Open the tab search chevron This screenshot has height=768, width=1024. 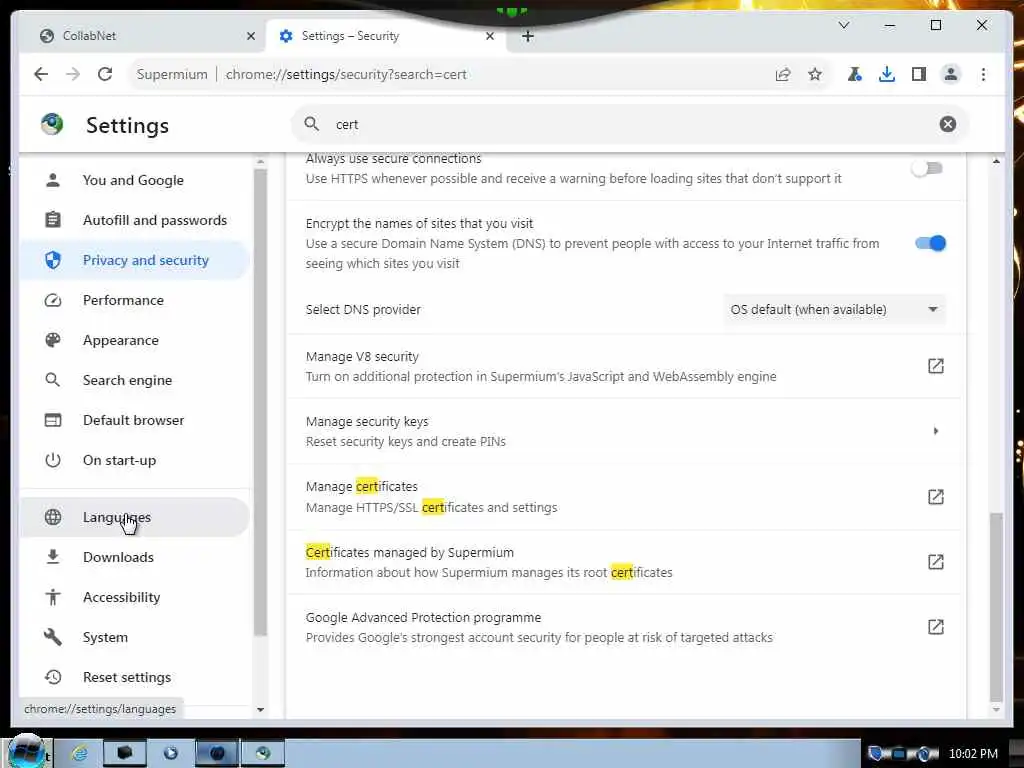844,25
